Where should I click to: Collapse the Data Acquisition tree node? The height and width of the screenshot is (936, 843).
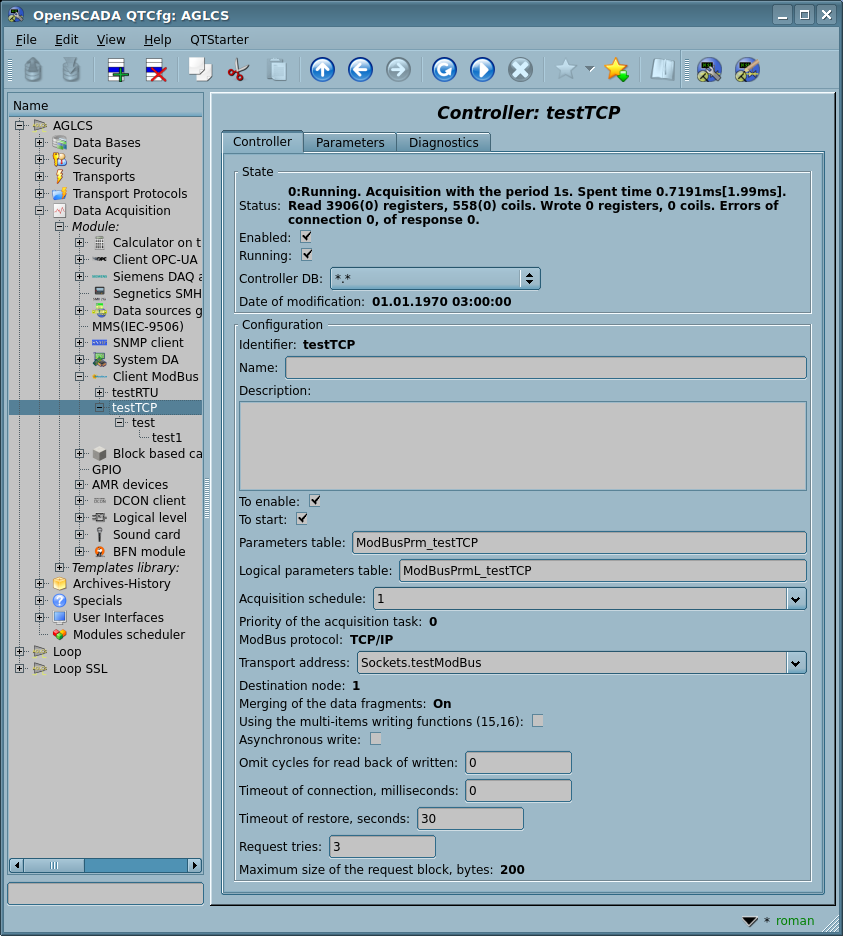[39, 211]
